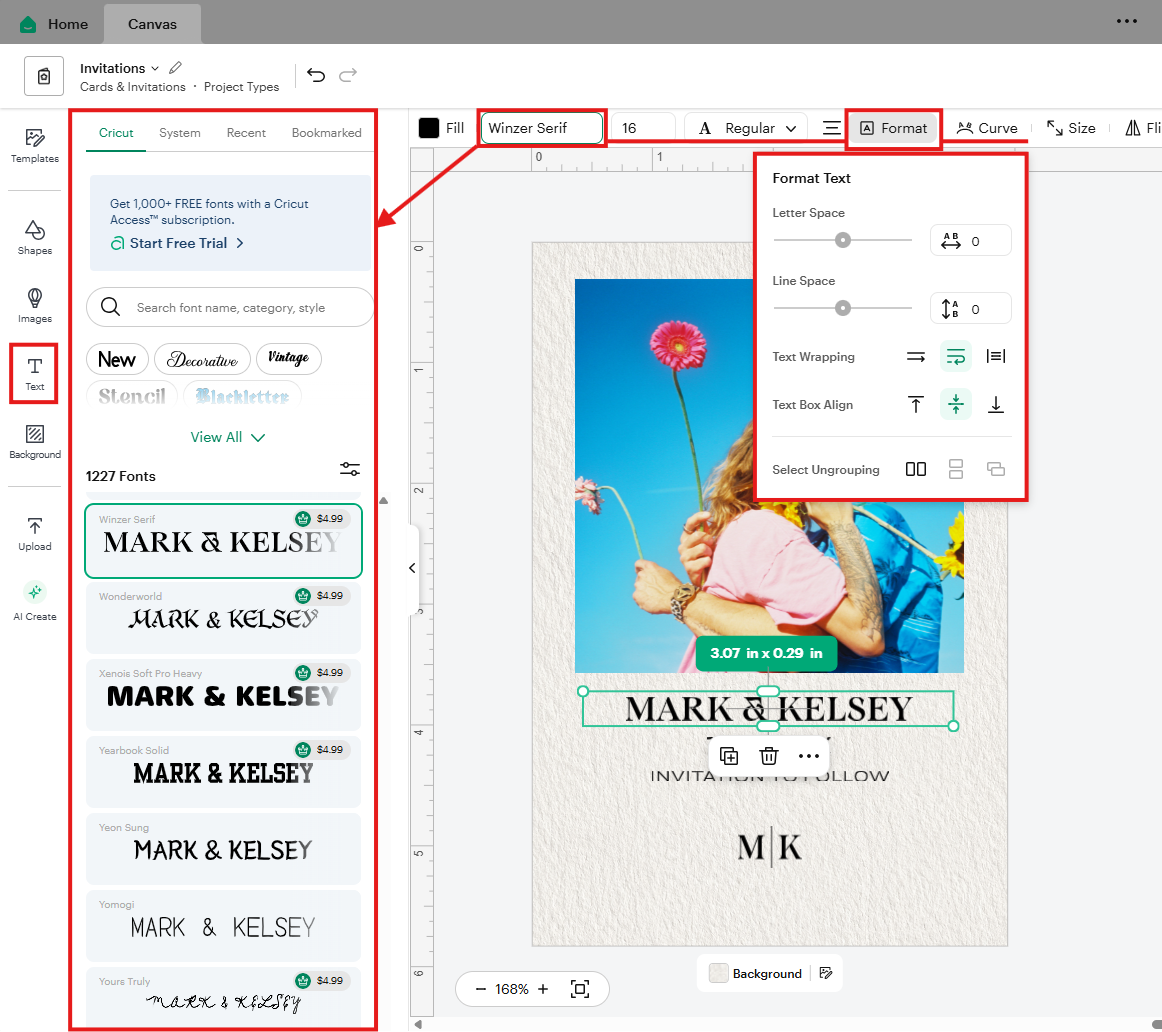
Task: Align text box to bottom
Action: click(x=995, y=405)
